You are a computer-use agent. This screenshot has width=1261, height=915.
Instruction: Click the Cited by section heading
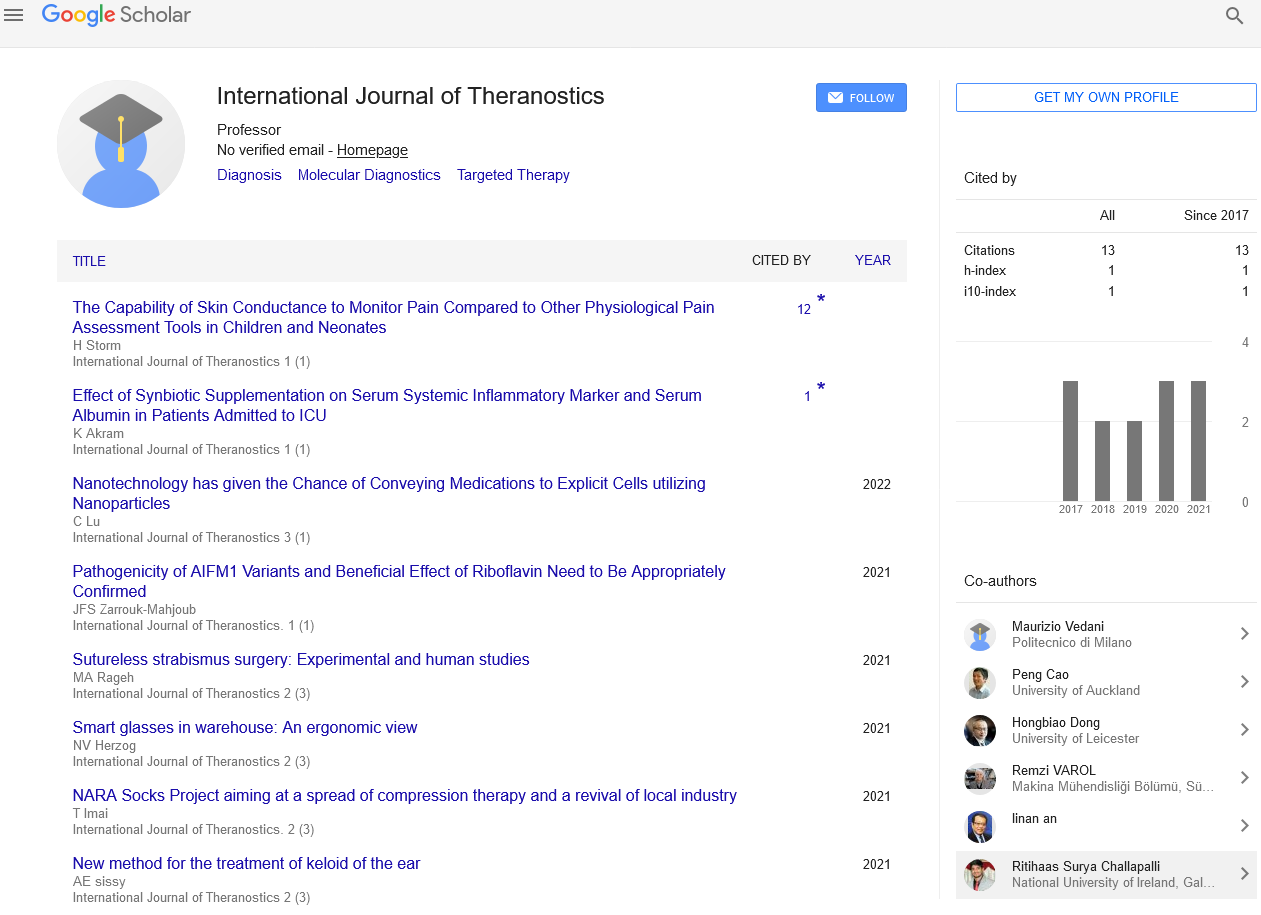(990, 178)
